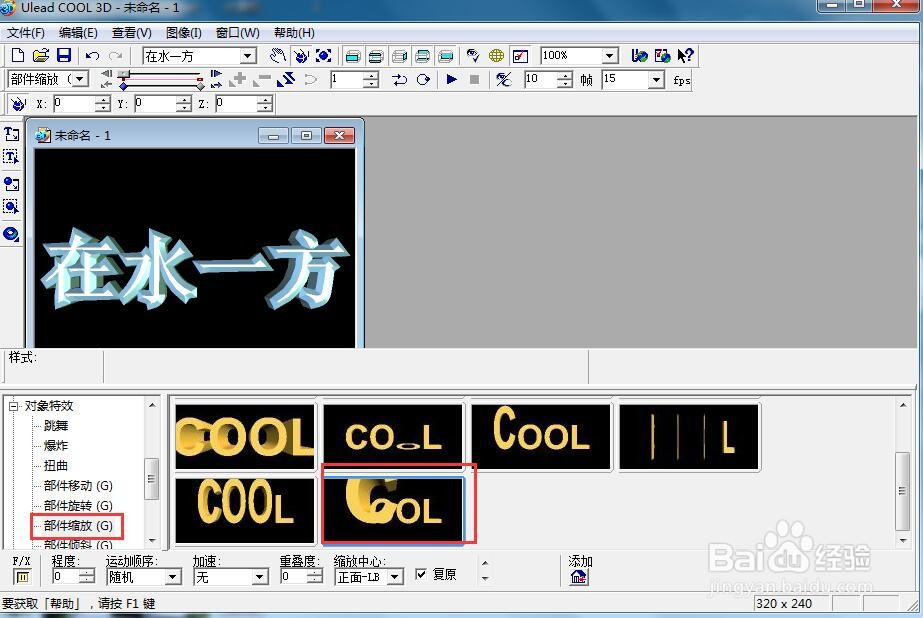This screenshot has width=923, height=618.
Task: Select the big-C COOL preset in top row
Action: click(541, 437)
